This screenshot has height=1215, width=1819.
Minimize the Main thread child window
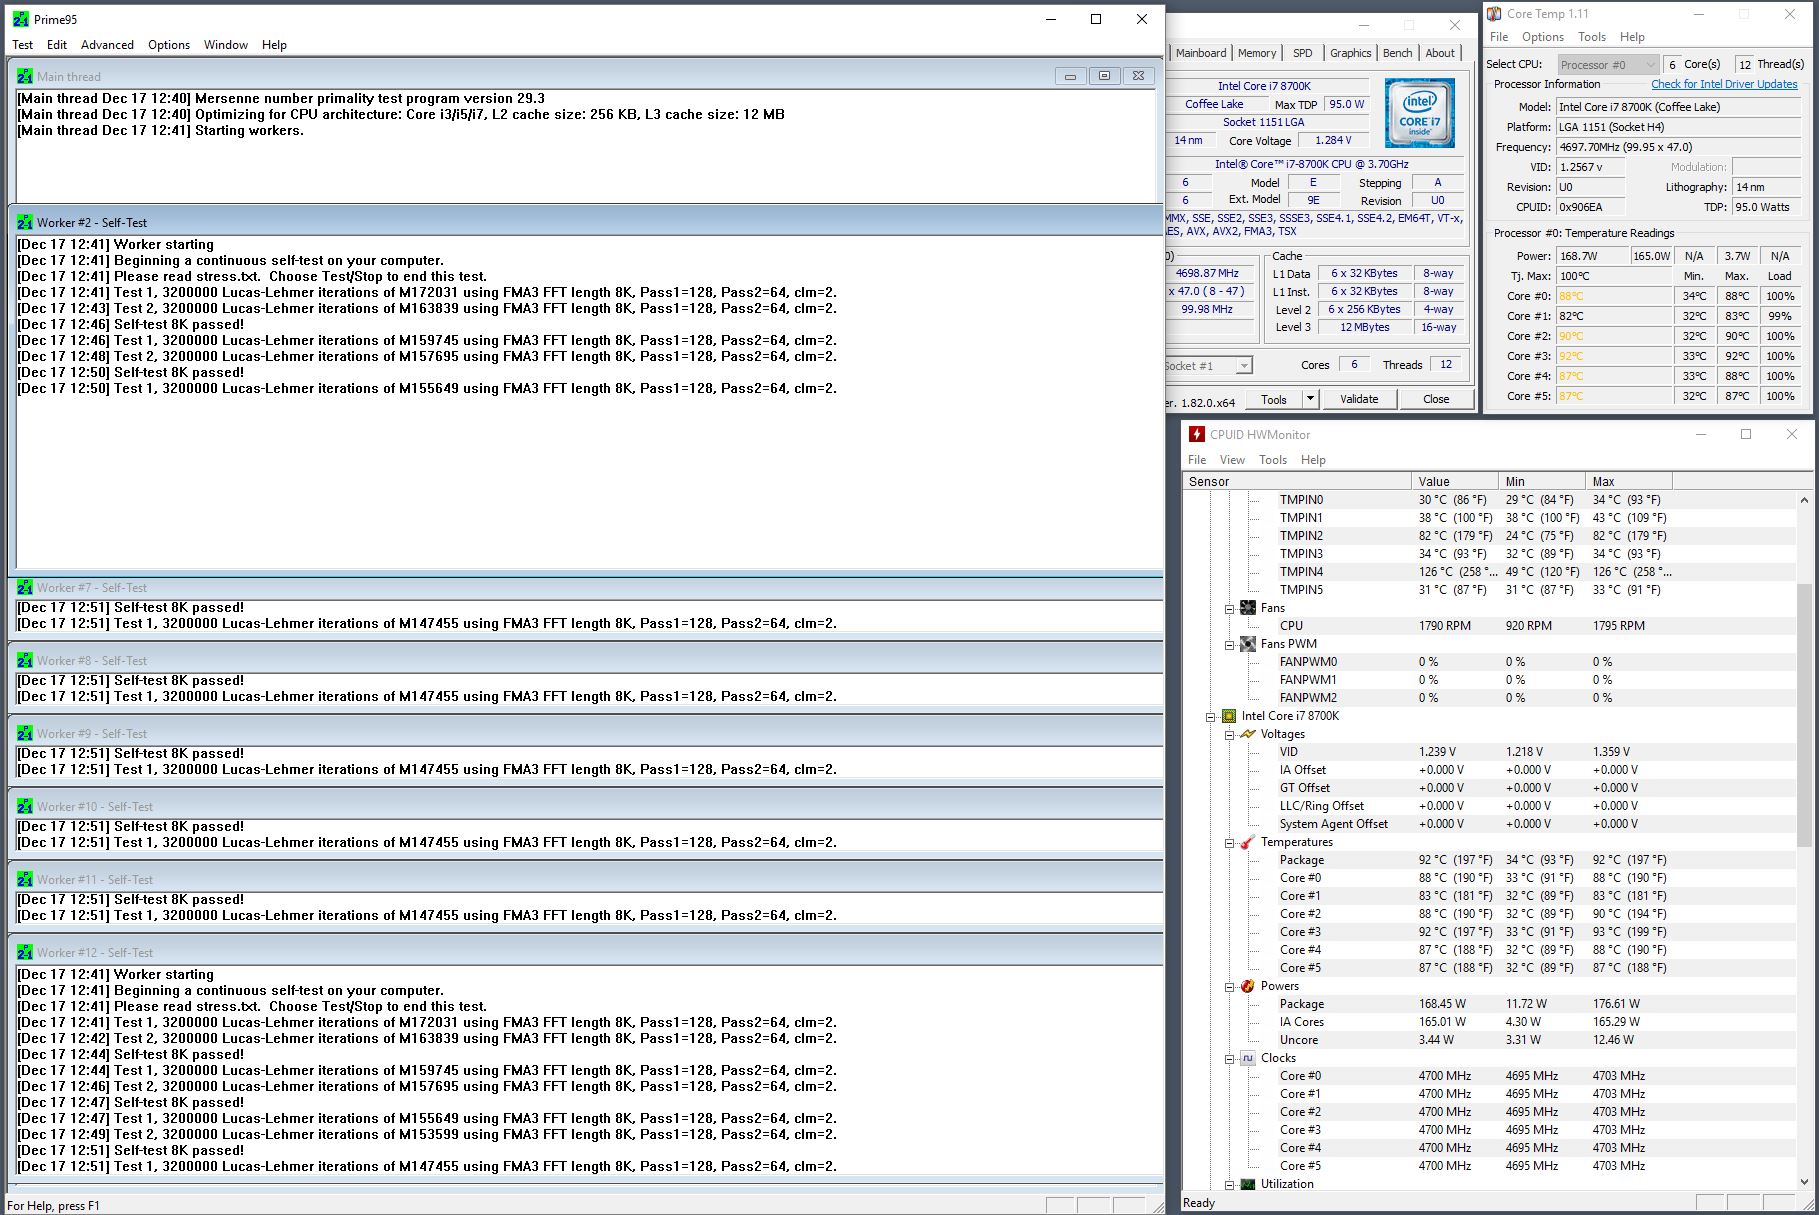(x=1070, y=76)
